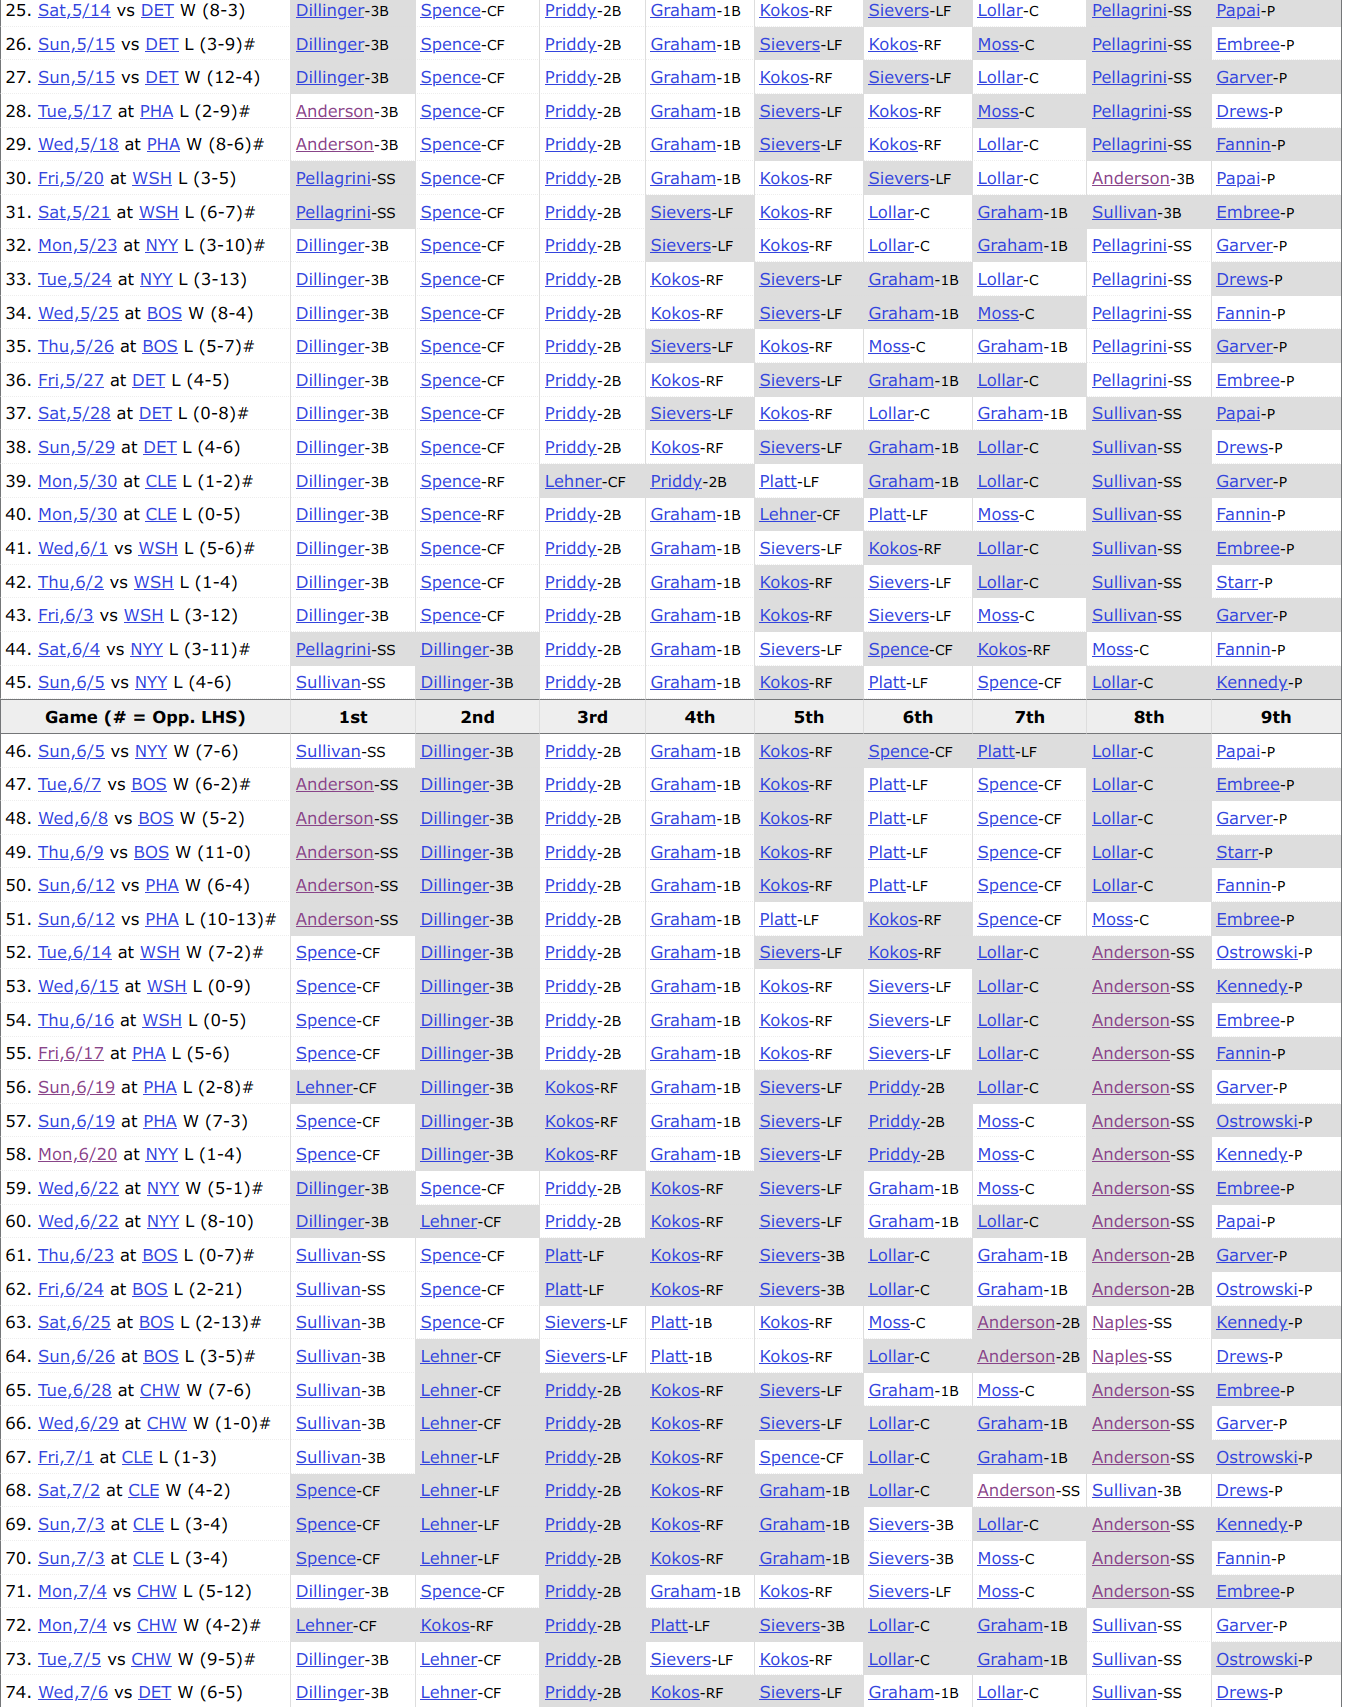This screenshot has height=1707, width=1345.
Task: Open Pellagrini batting 1st in game 30
Action: 333,179
